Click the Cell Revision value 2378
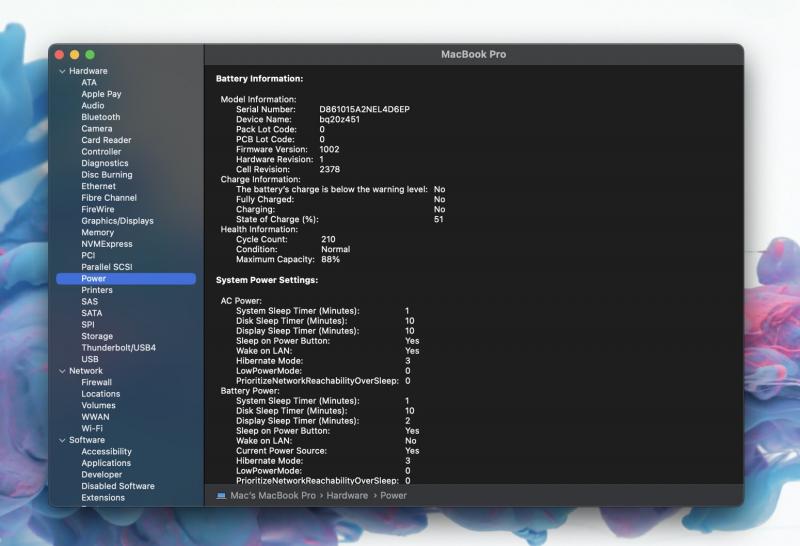The height and width of the screenshot is (546, 800). coord(330,169)
